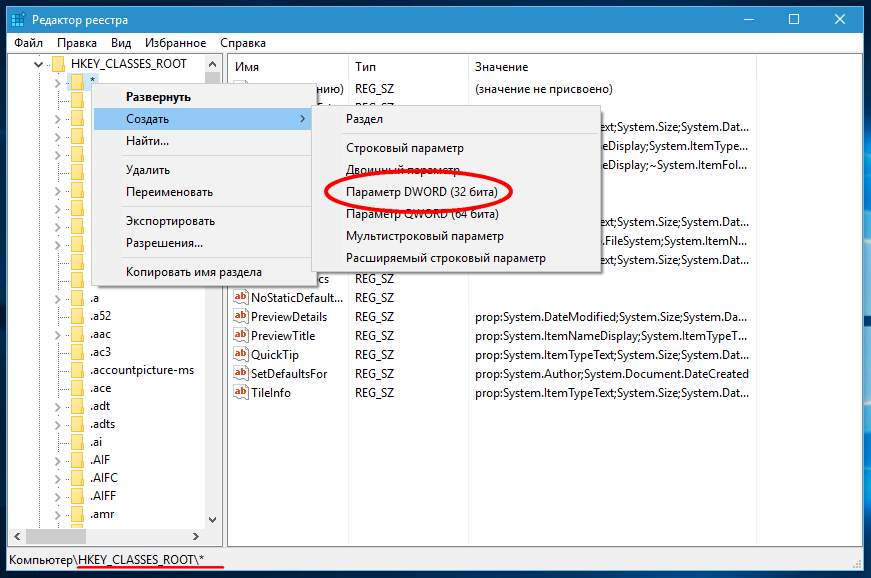This screenshot has width=871, height=578.
Task: Expand the .AIFC key node
Action: tap(57, 479)
